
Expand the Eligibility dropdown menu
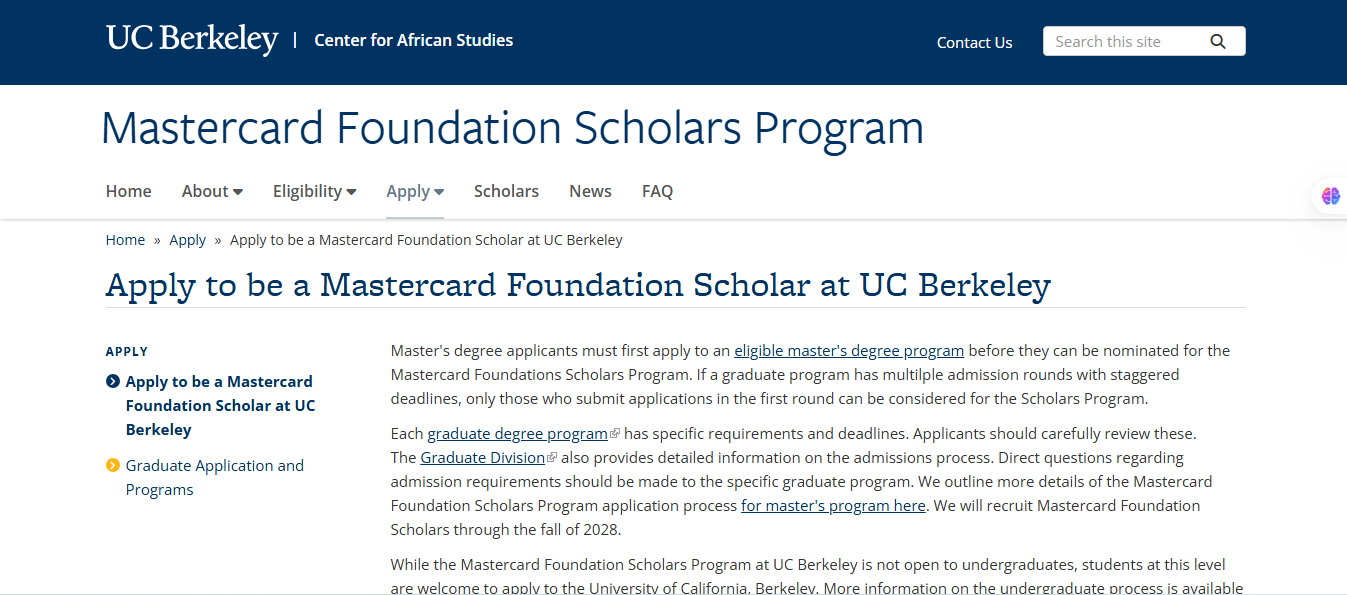tap(314, 191)
